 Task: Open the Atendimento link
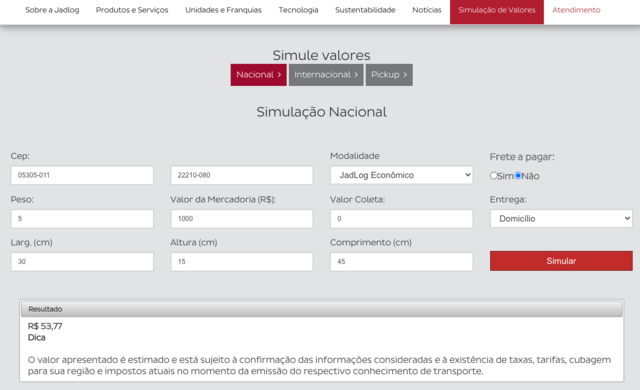click(576, 10)
